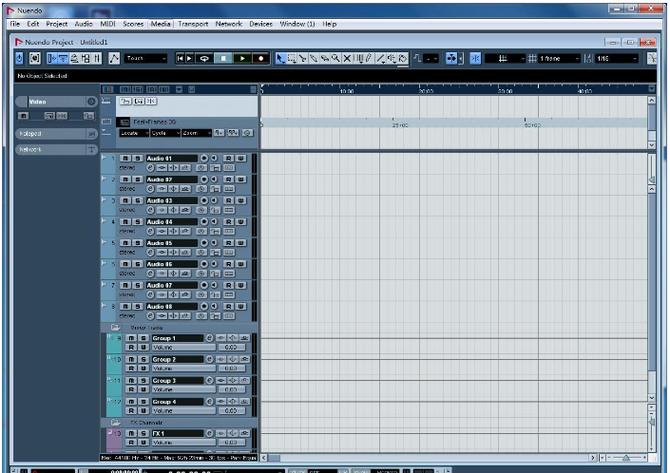The image size is (670, 473).
Task: Open the Zoom dropdown on marker track
Action: click(x=197, y=133)
